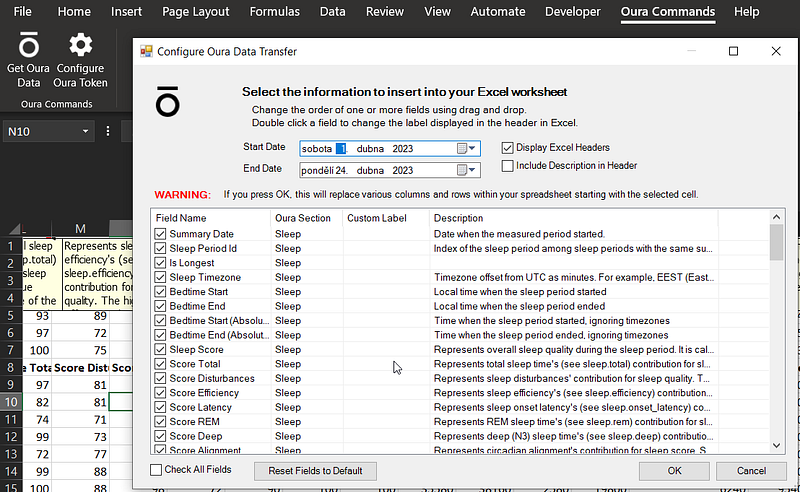Open Configure Oura Token gear icon
This screenshot has width=800, height=492.
point(81,45)
